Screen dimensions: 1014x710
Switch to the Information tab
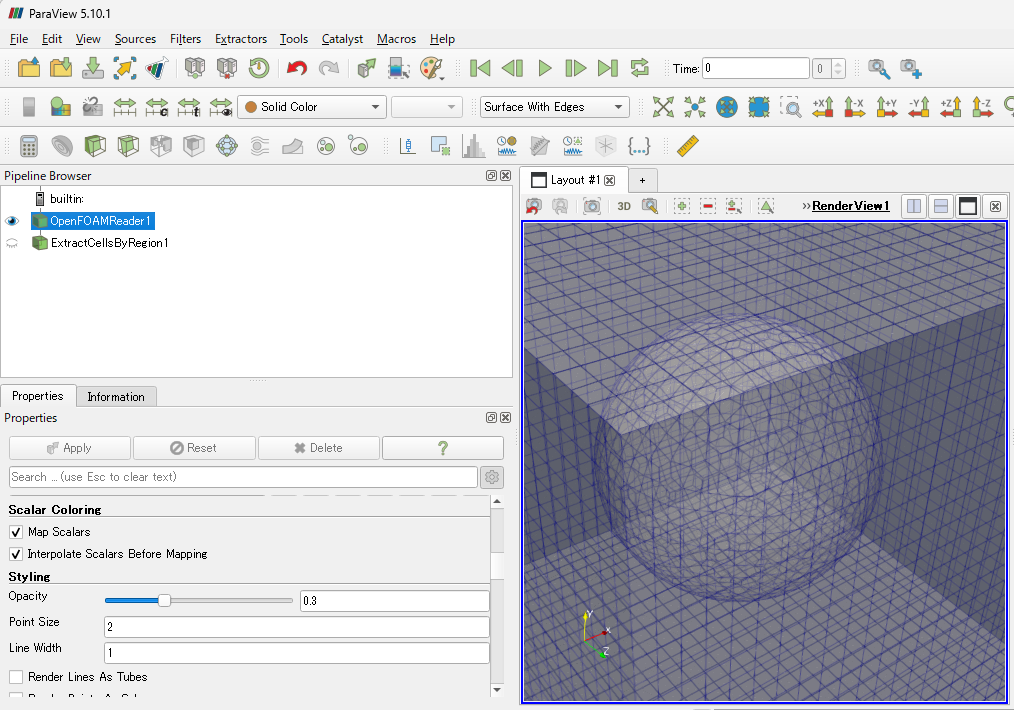[x=115, y=396]
